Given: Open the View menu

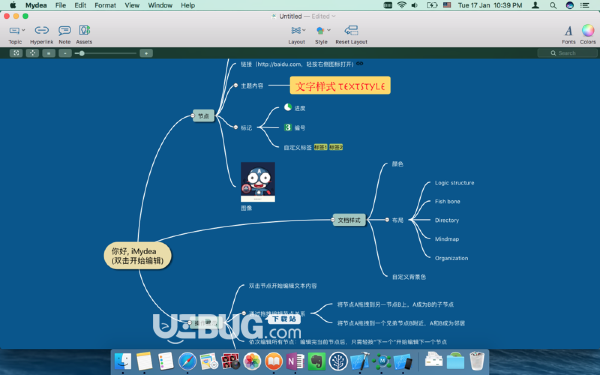Looking at the screenshot, I should pyautogui.click(x=132, y=5).
